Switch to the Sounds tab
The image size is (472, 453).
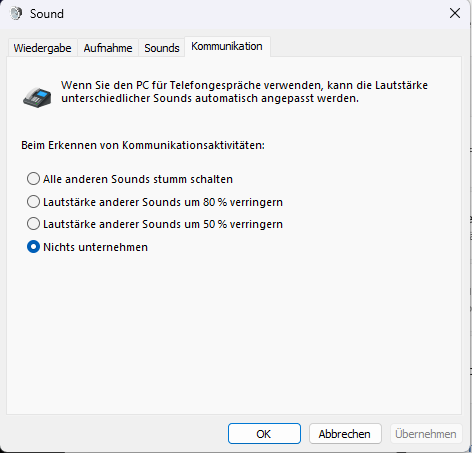(x=162, y=48)
